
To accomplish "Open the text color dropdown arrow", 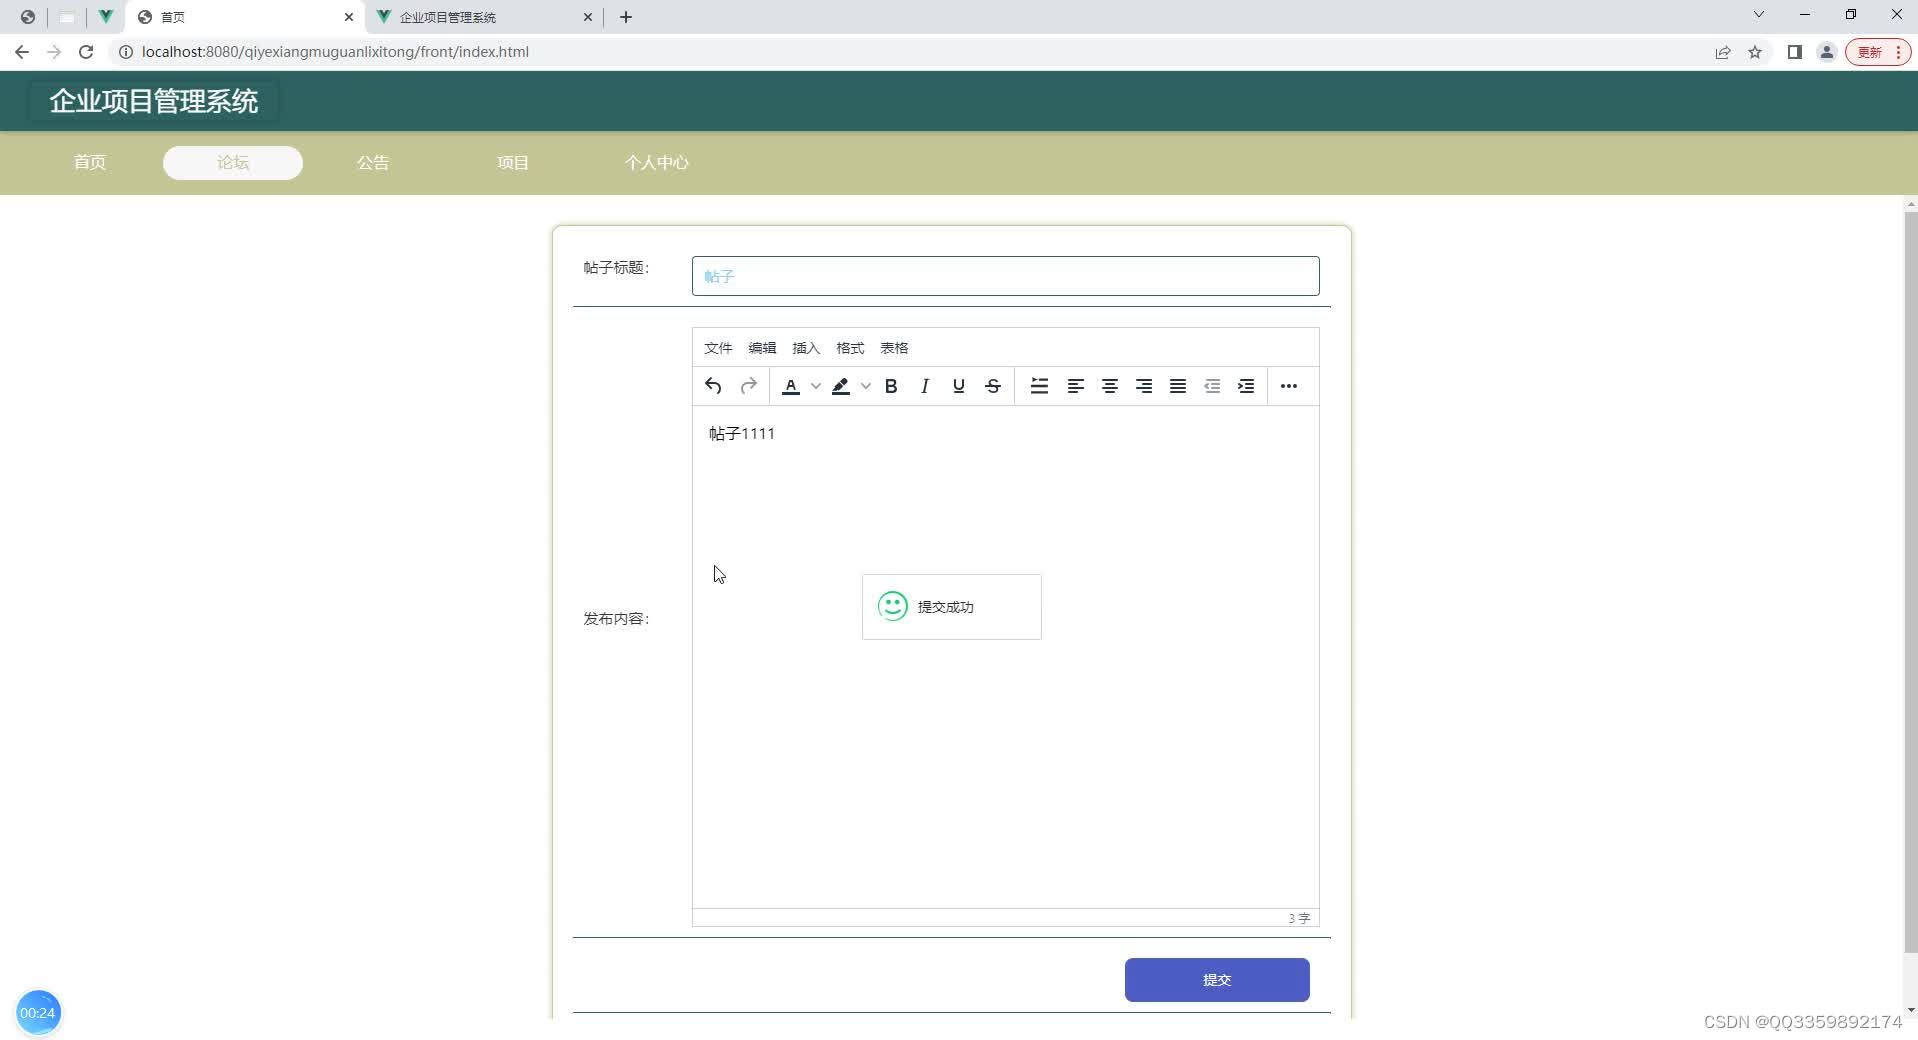I will [816, 386].
